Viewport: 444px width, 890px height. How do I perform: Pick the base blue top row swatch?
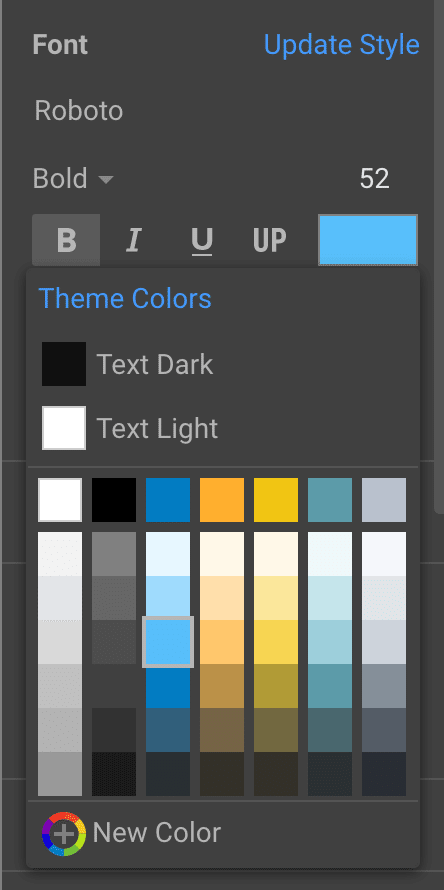(168, 499)
